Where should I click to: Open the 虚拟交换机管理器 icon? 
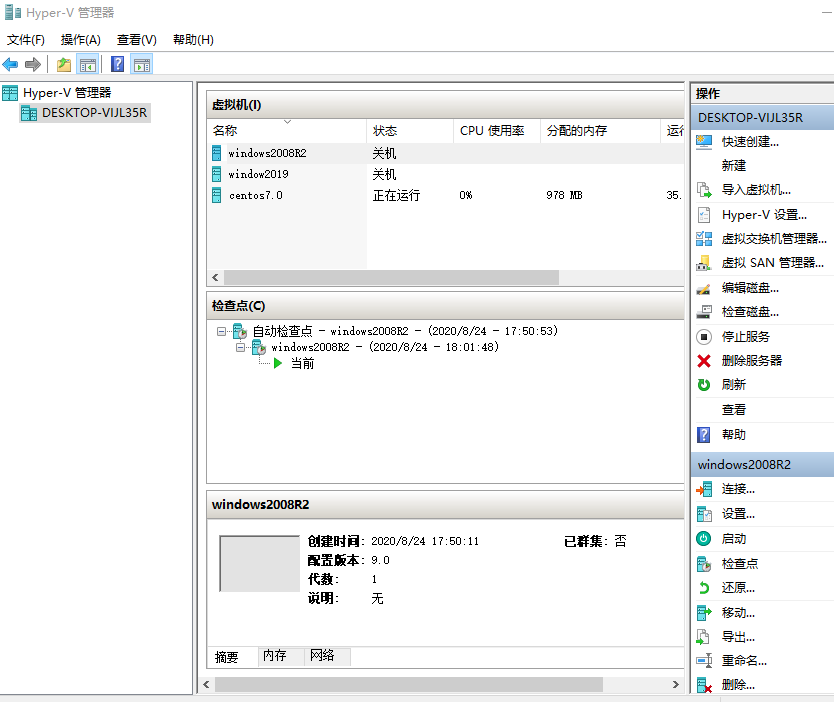point(704,239)
